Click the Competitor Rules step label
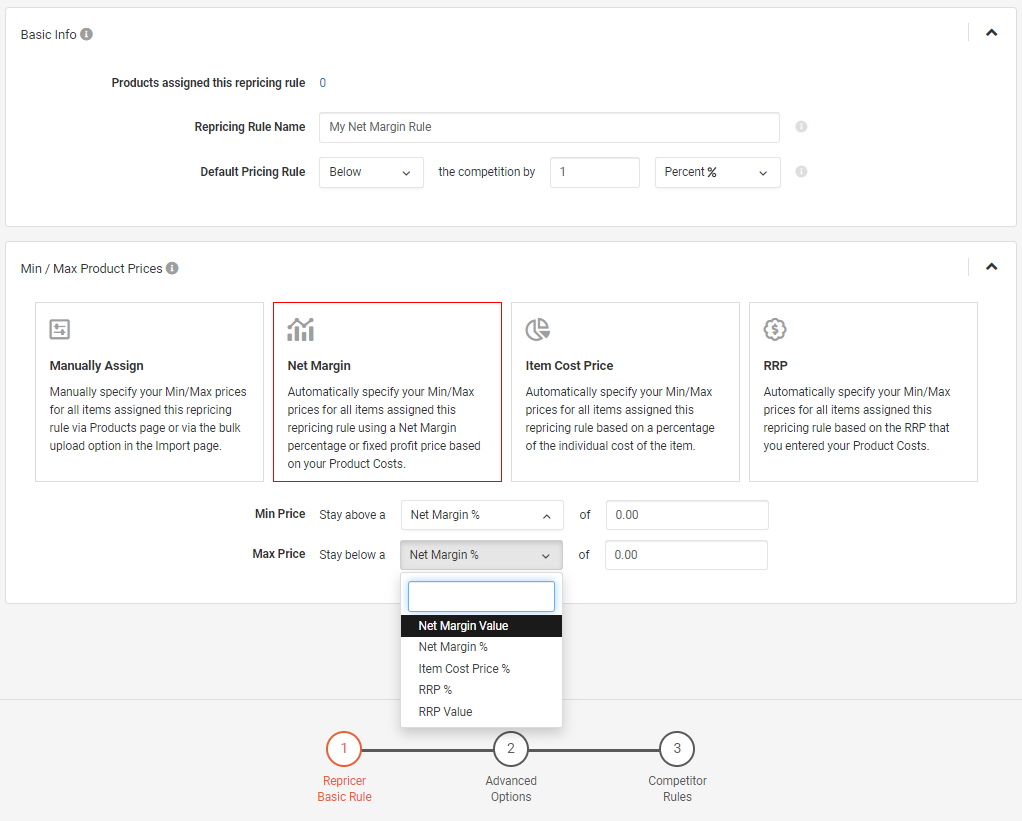Screen dimensions: 1022x821 677,788
